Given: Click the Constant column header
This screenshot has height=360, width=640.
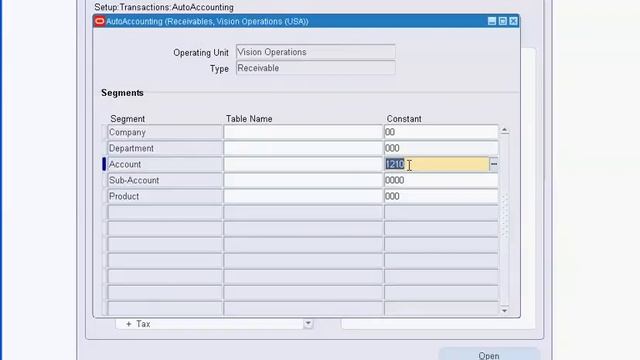Looking at the screenshot, I should click(x=404, y=119).
